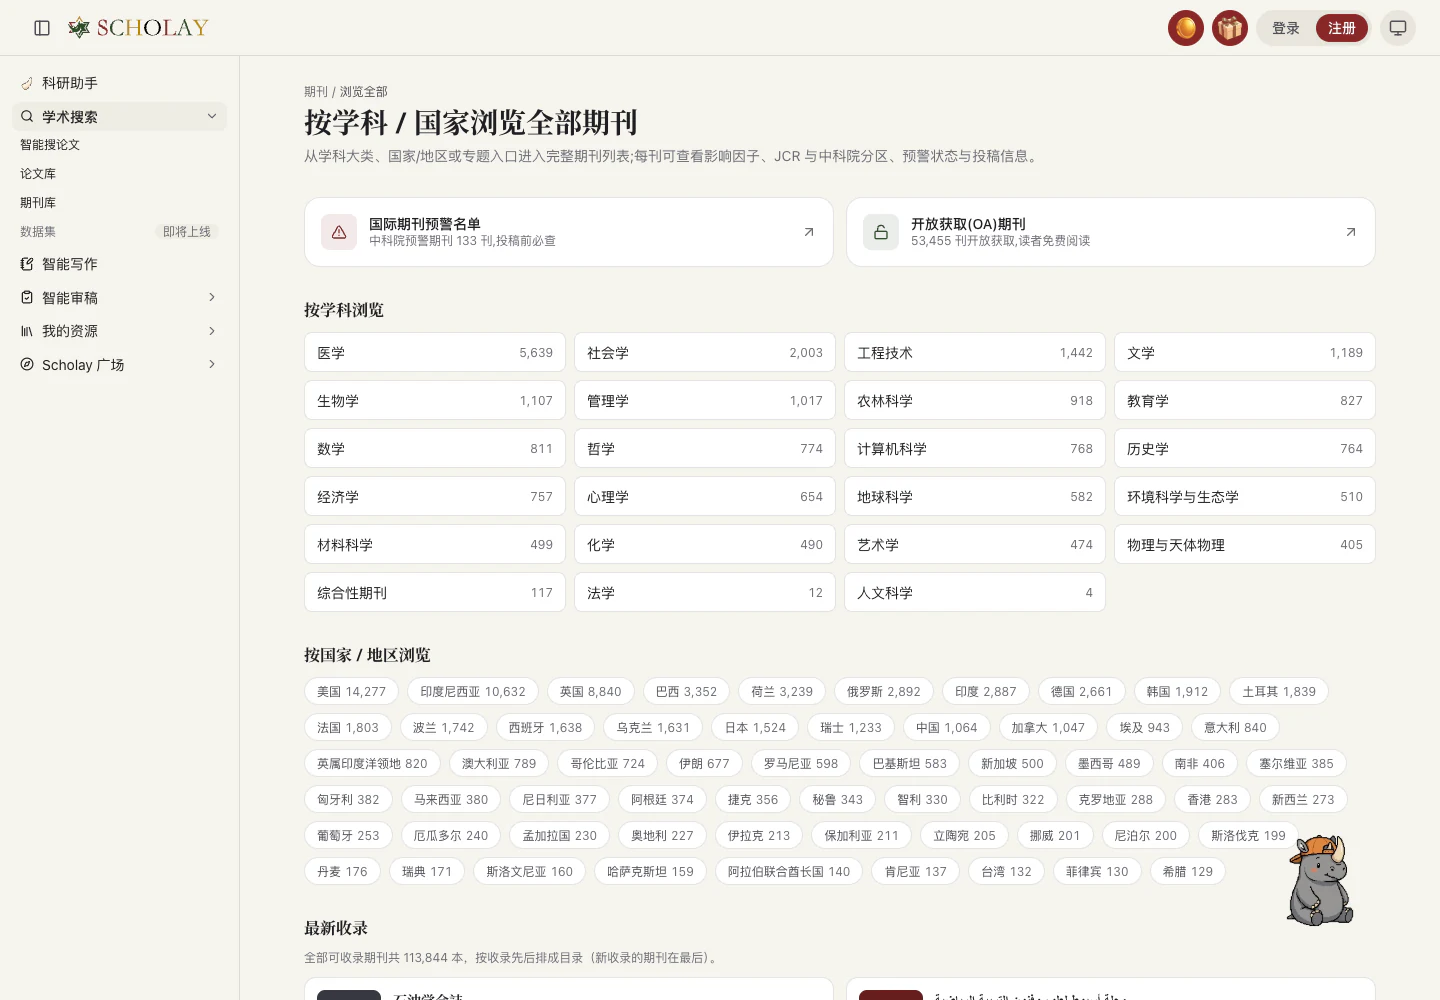Browse the 医学 subject category
The width and height of the screenshot is (1440, 1000).
click(x=435, y=353)
